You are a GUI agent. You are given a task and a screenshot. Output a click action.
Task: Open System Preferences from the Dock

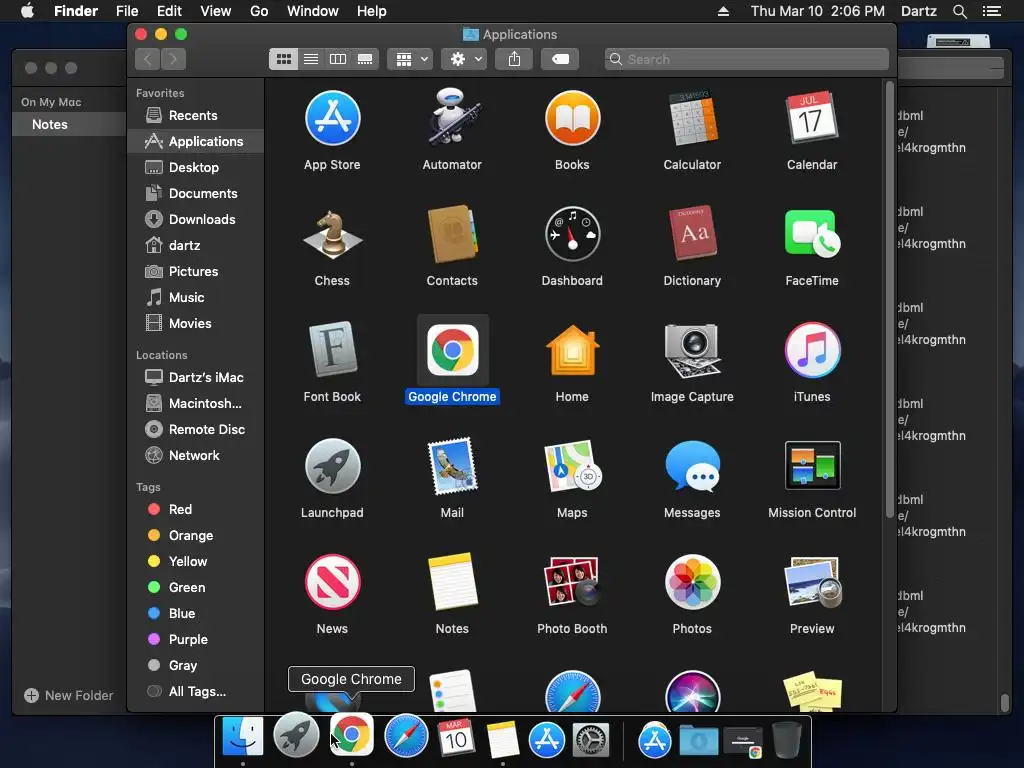pos(591,740)
